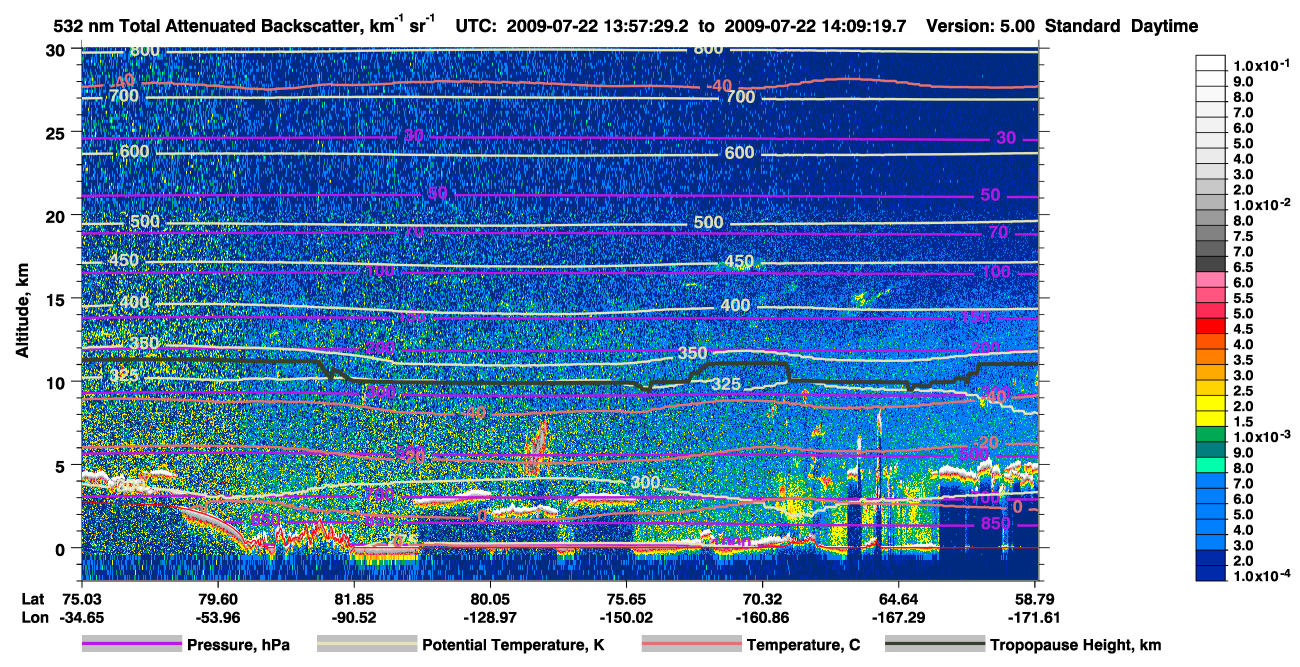
Task: Click the 'Lon' row label below the plot
Action: (33, 618)
